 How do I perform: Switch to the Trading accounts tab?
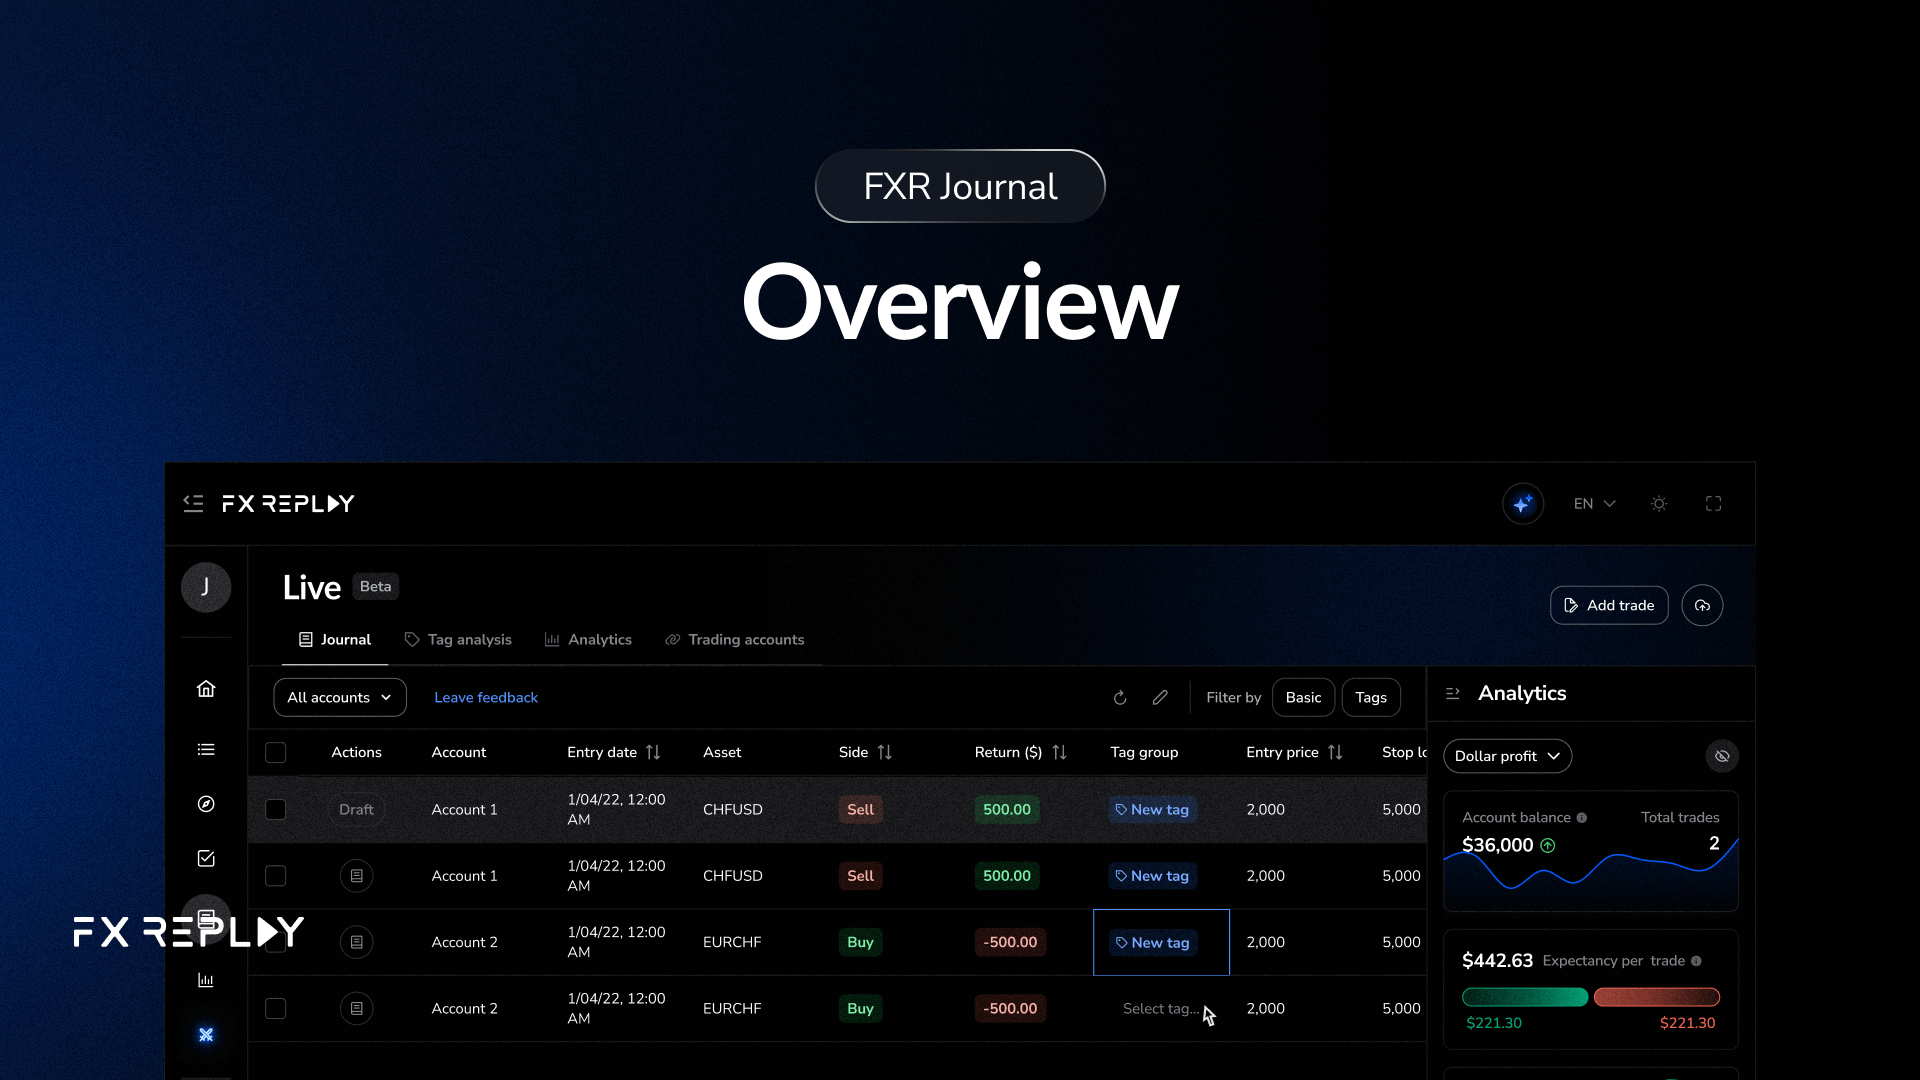coord(735,640)
